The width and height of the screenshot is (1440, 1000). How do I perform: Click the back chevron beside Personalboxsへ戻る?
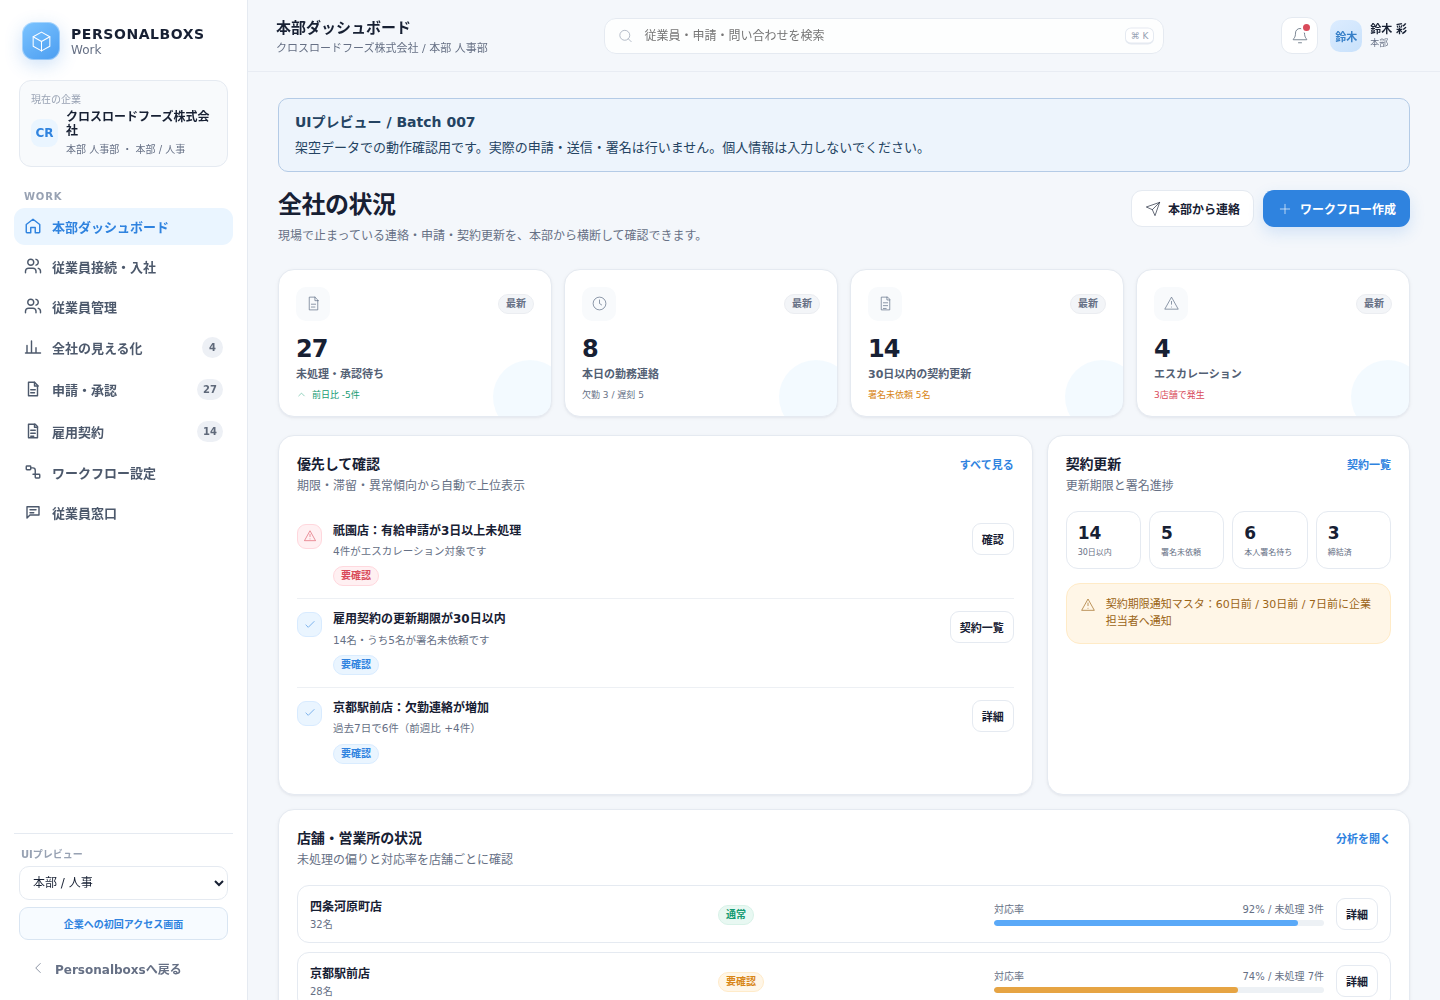(38, 969)
